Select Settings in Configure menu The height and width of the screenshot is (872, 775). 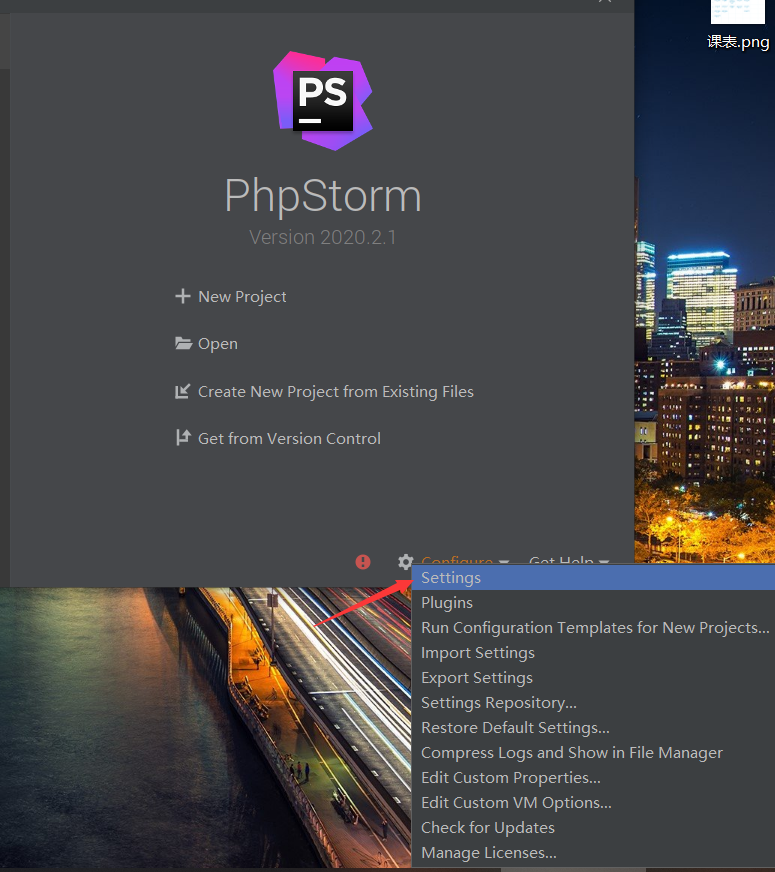tap(593, 578)
